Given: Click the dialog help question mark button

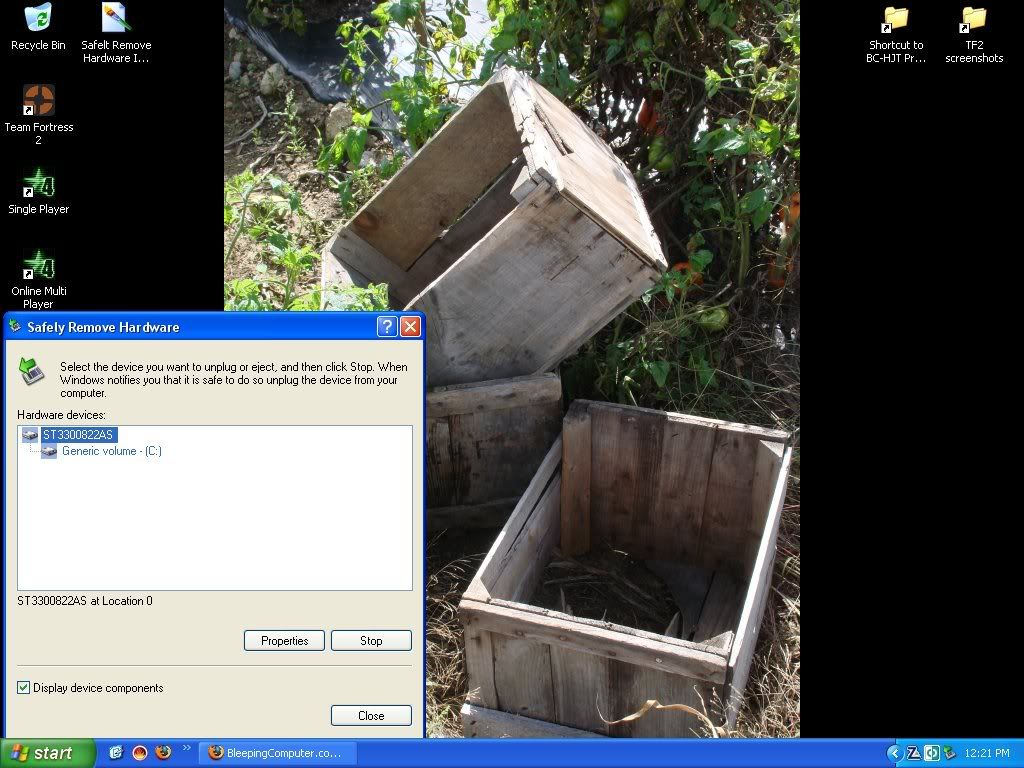Looking at the screenshot, I should [x=387, y=327].
